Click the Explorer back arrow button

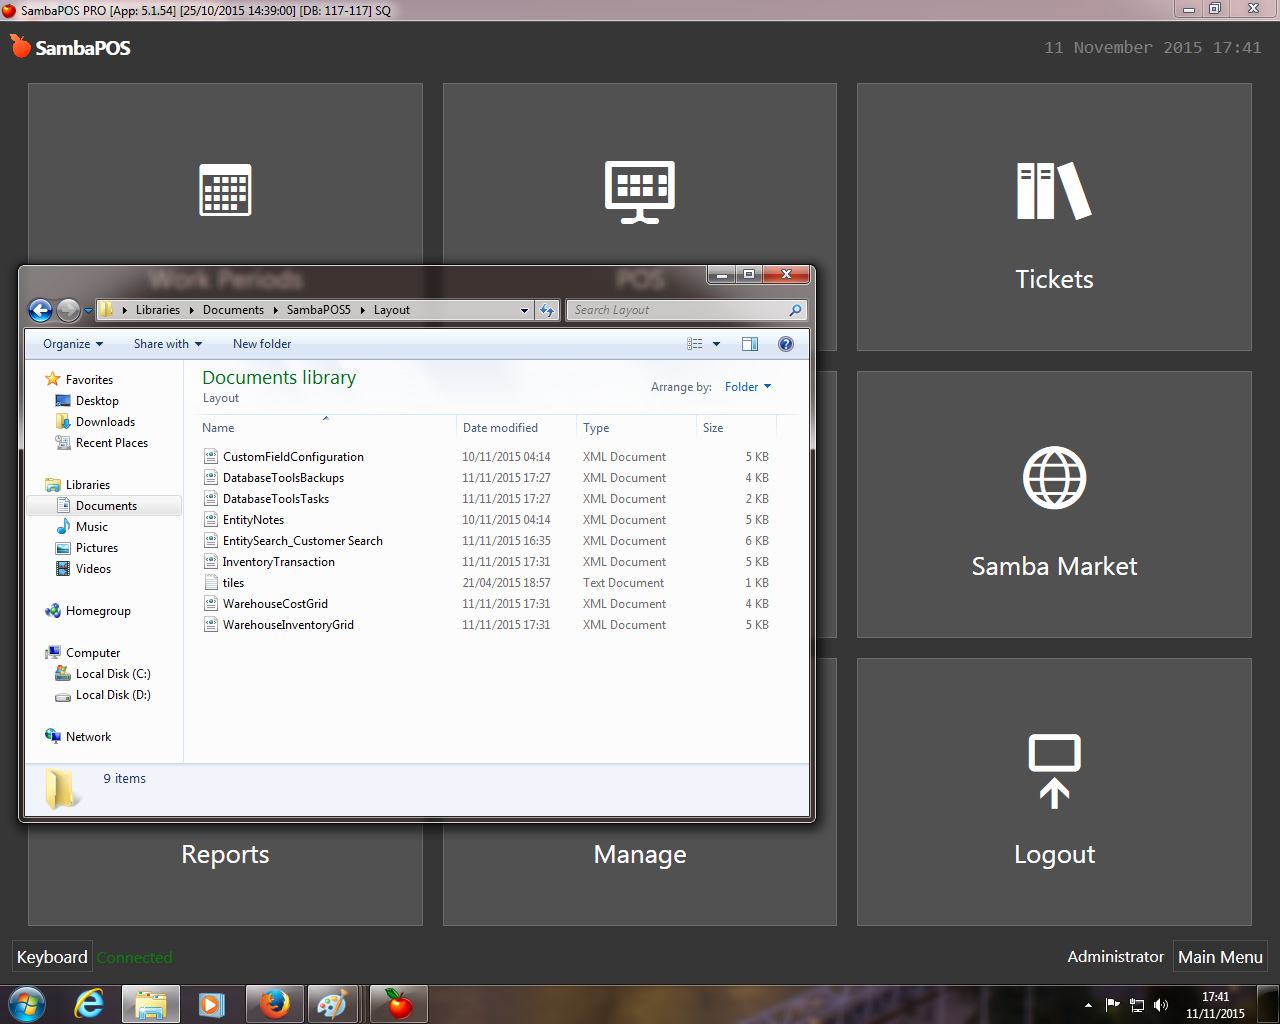(x=41, y=310)
